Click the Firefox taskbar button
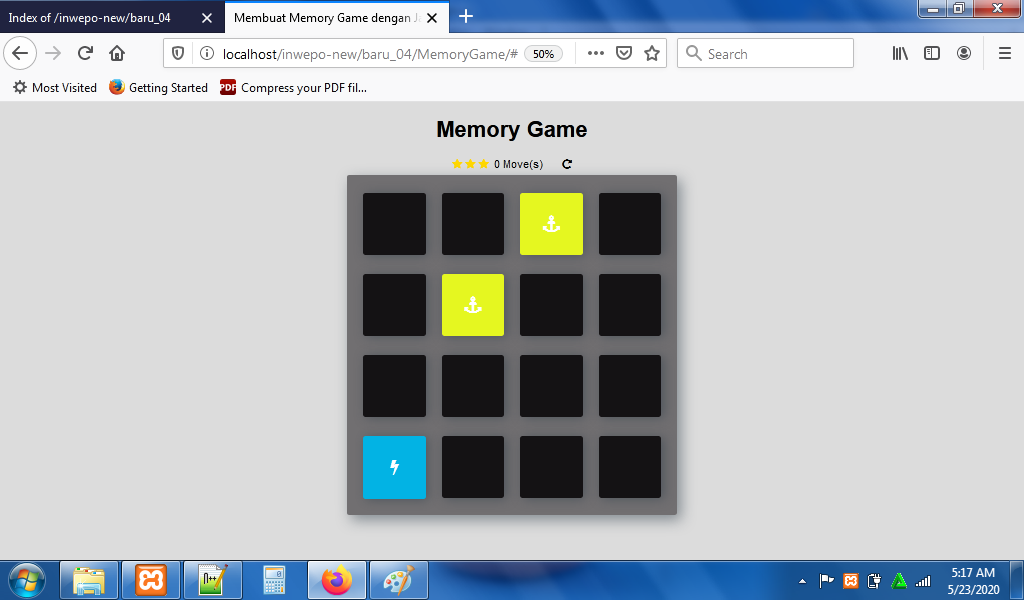 (337, 580)
